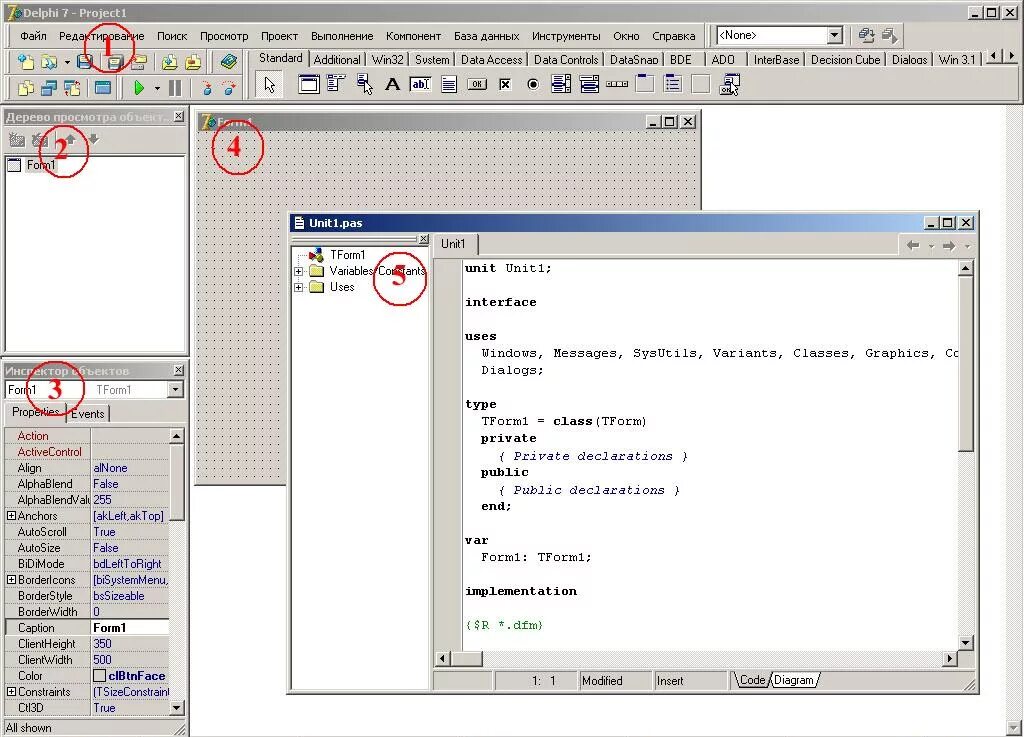This screenshot has height=737, width=1024.
Task: Click the Pause program icon
Action: pyautogui.click(x=175, y=87)
